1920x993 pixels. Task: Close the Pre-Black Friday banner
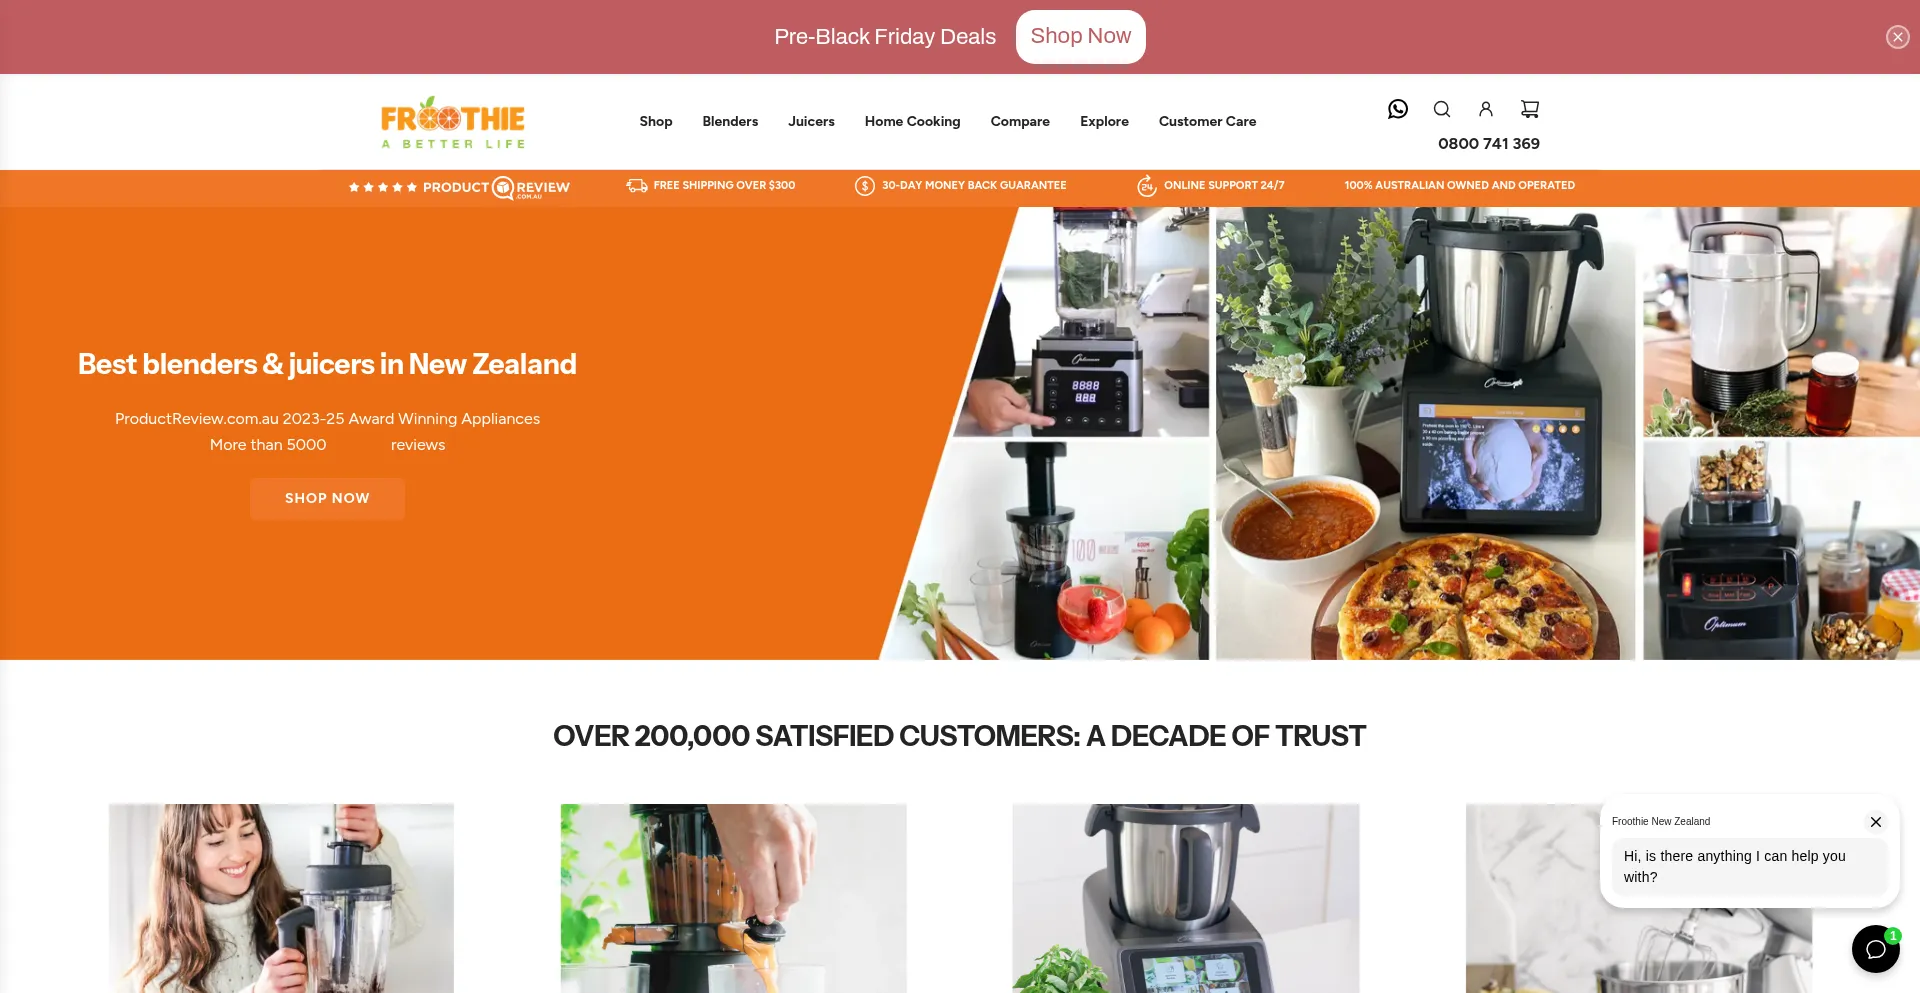tap(1897, 37)
